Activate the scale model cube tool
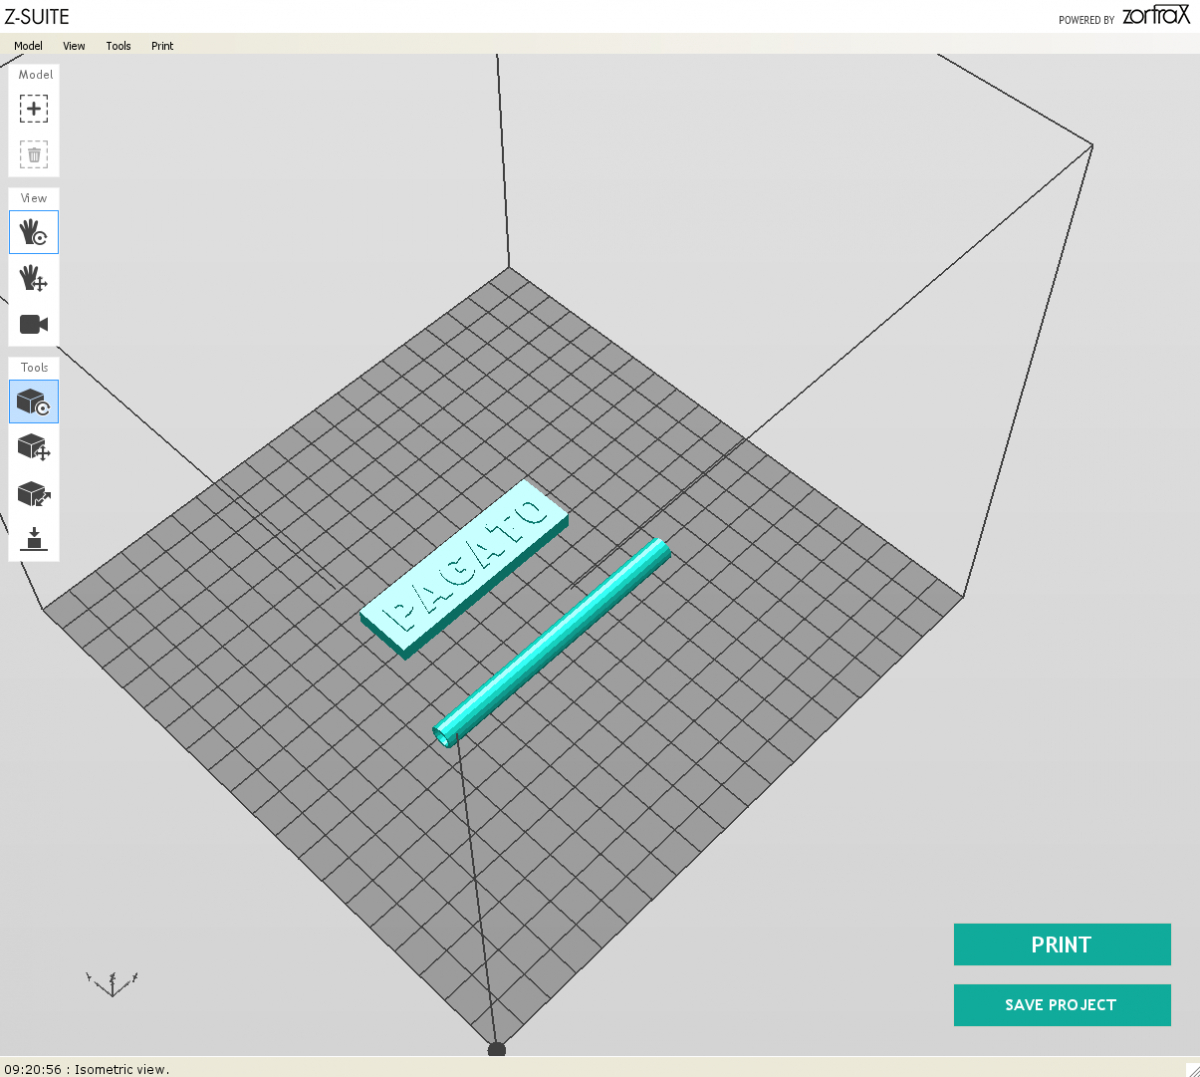 click(34, 493)
